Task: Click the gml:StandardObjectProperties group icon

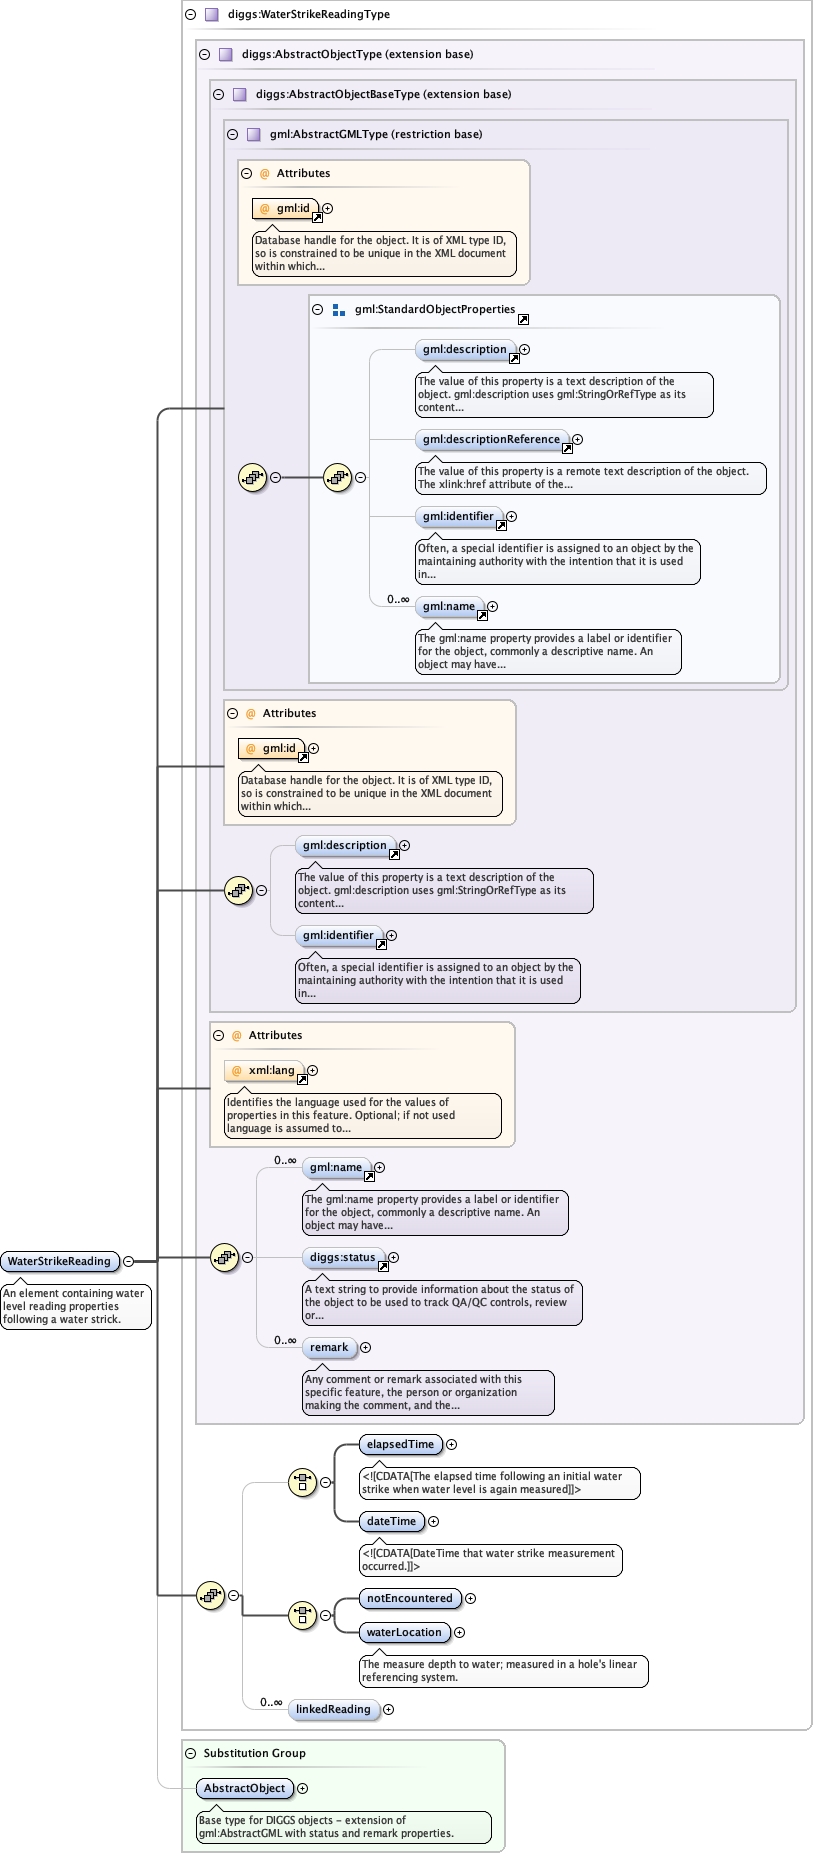Action: click(x=339, y=310)
